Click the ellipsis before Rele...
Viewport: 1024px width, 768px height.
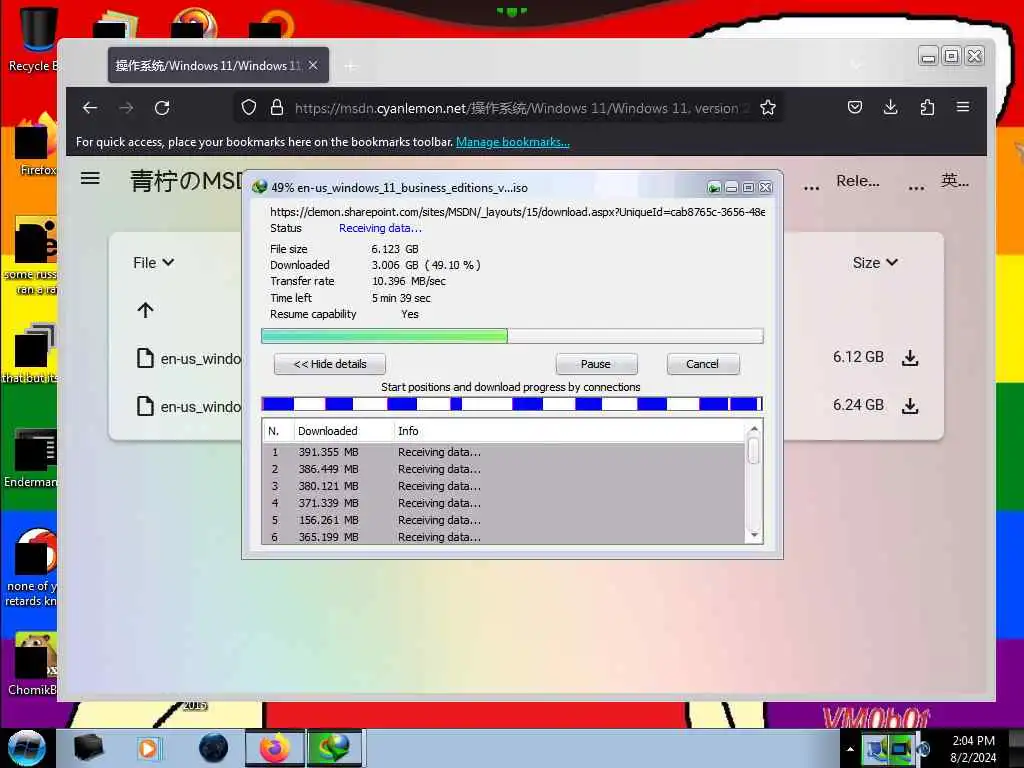pyautogui.click(x=812, y=188)
